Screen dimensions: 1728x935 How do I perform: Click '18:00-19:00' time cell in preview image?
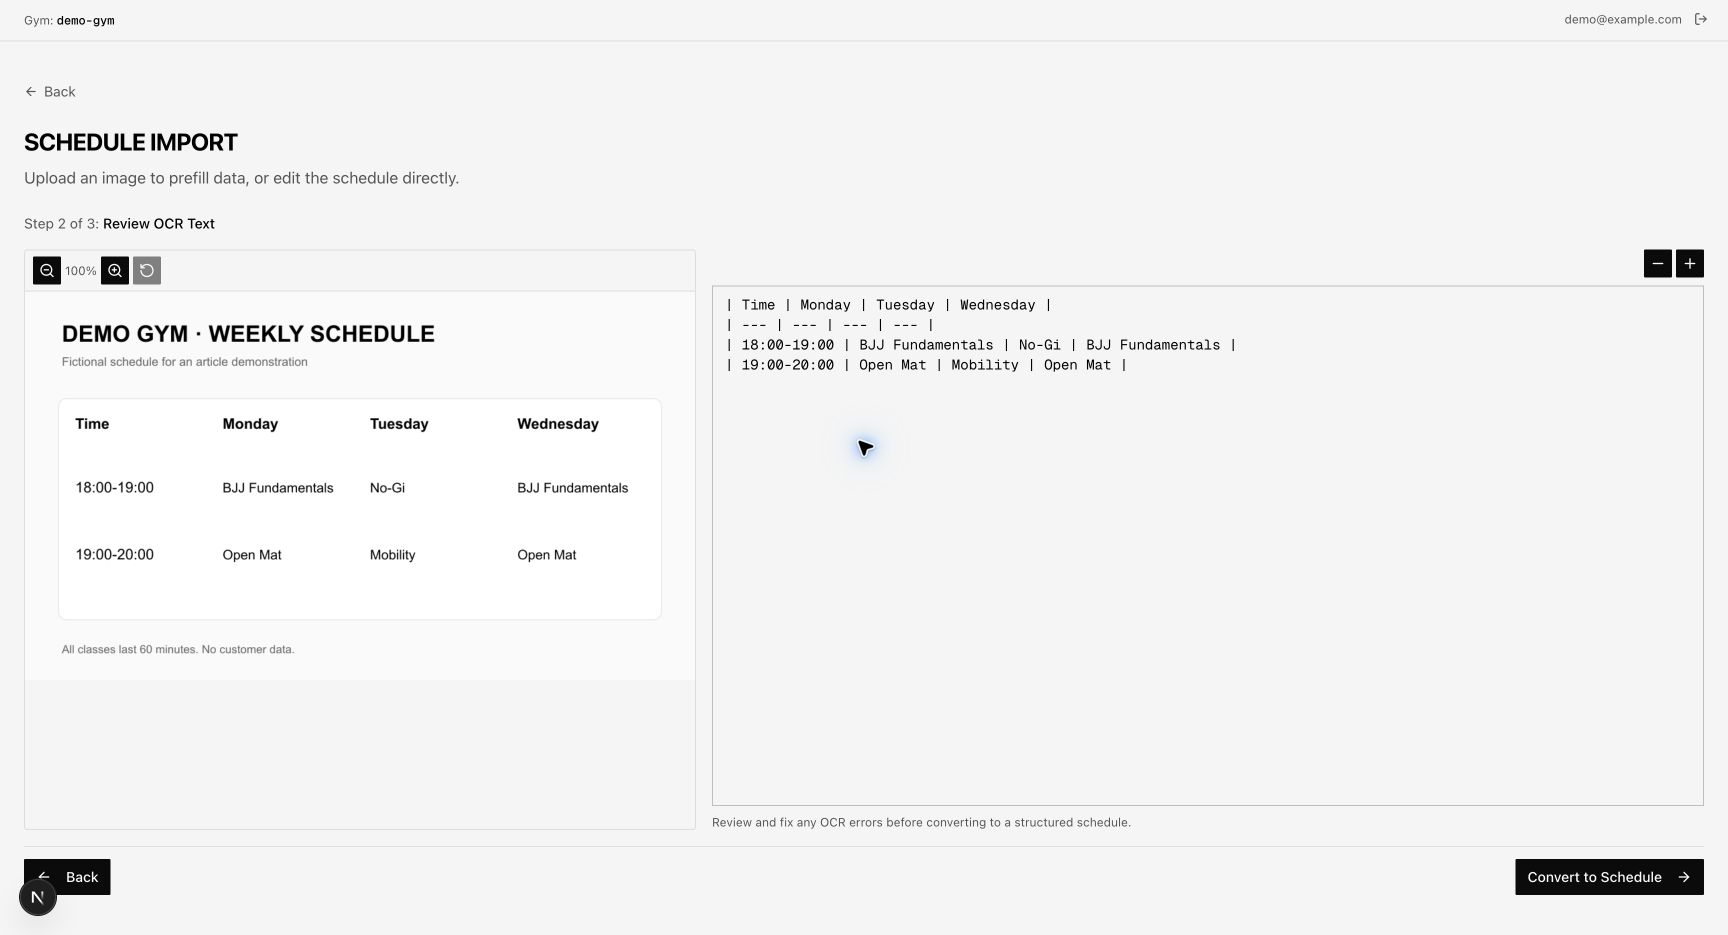pos(115,488)
